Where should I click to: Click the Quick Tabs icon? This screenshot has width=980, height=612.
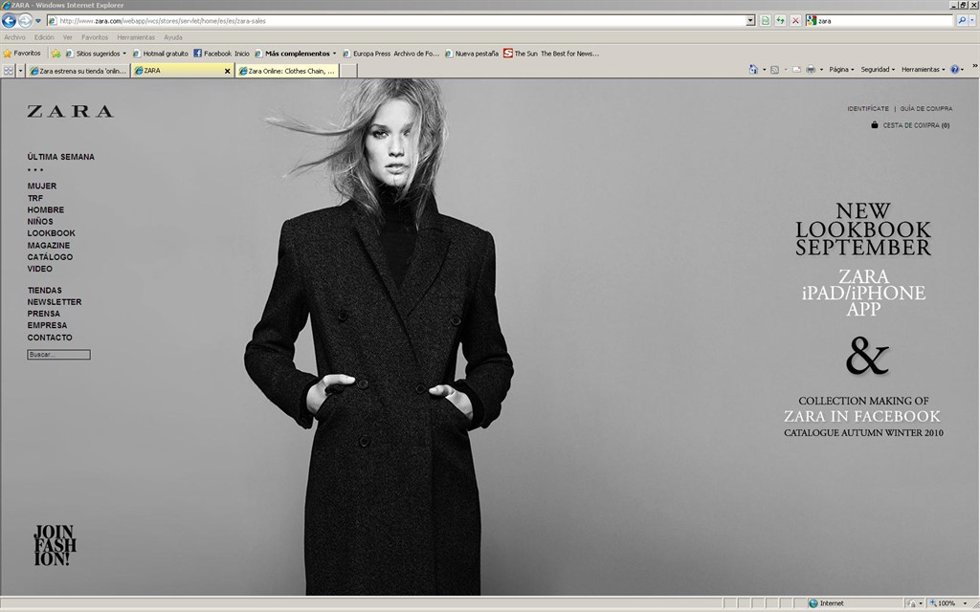tap(8, 71)
